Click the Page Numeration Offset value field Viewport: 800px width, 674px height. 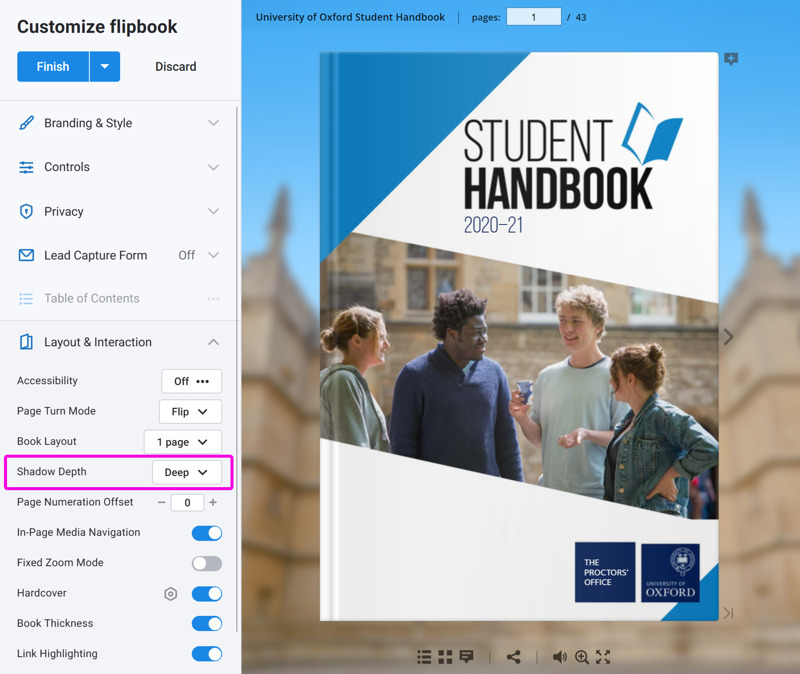(187, 503)
